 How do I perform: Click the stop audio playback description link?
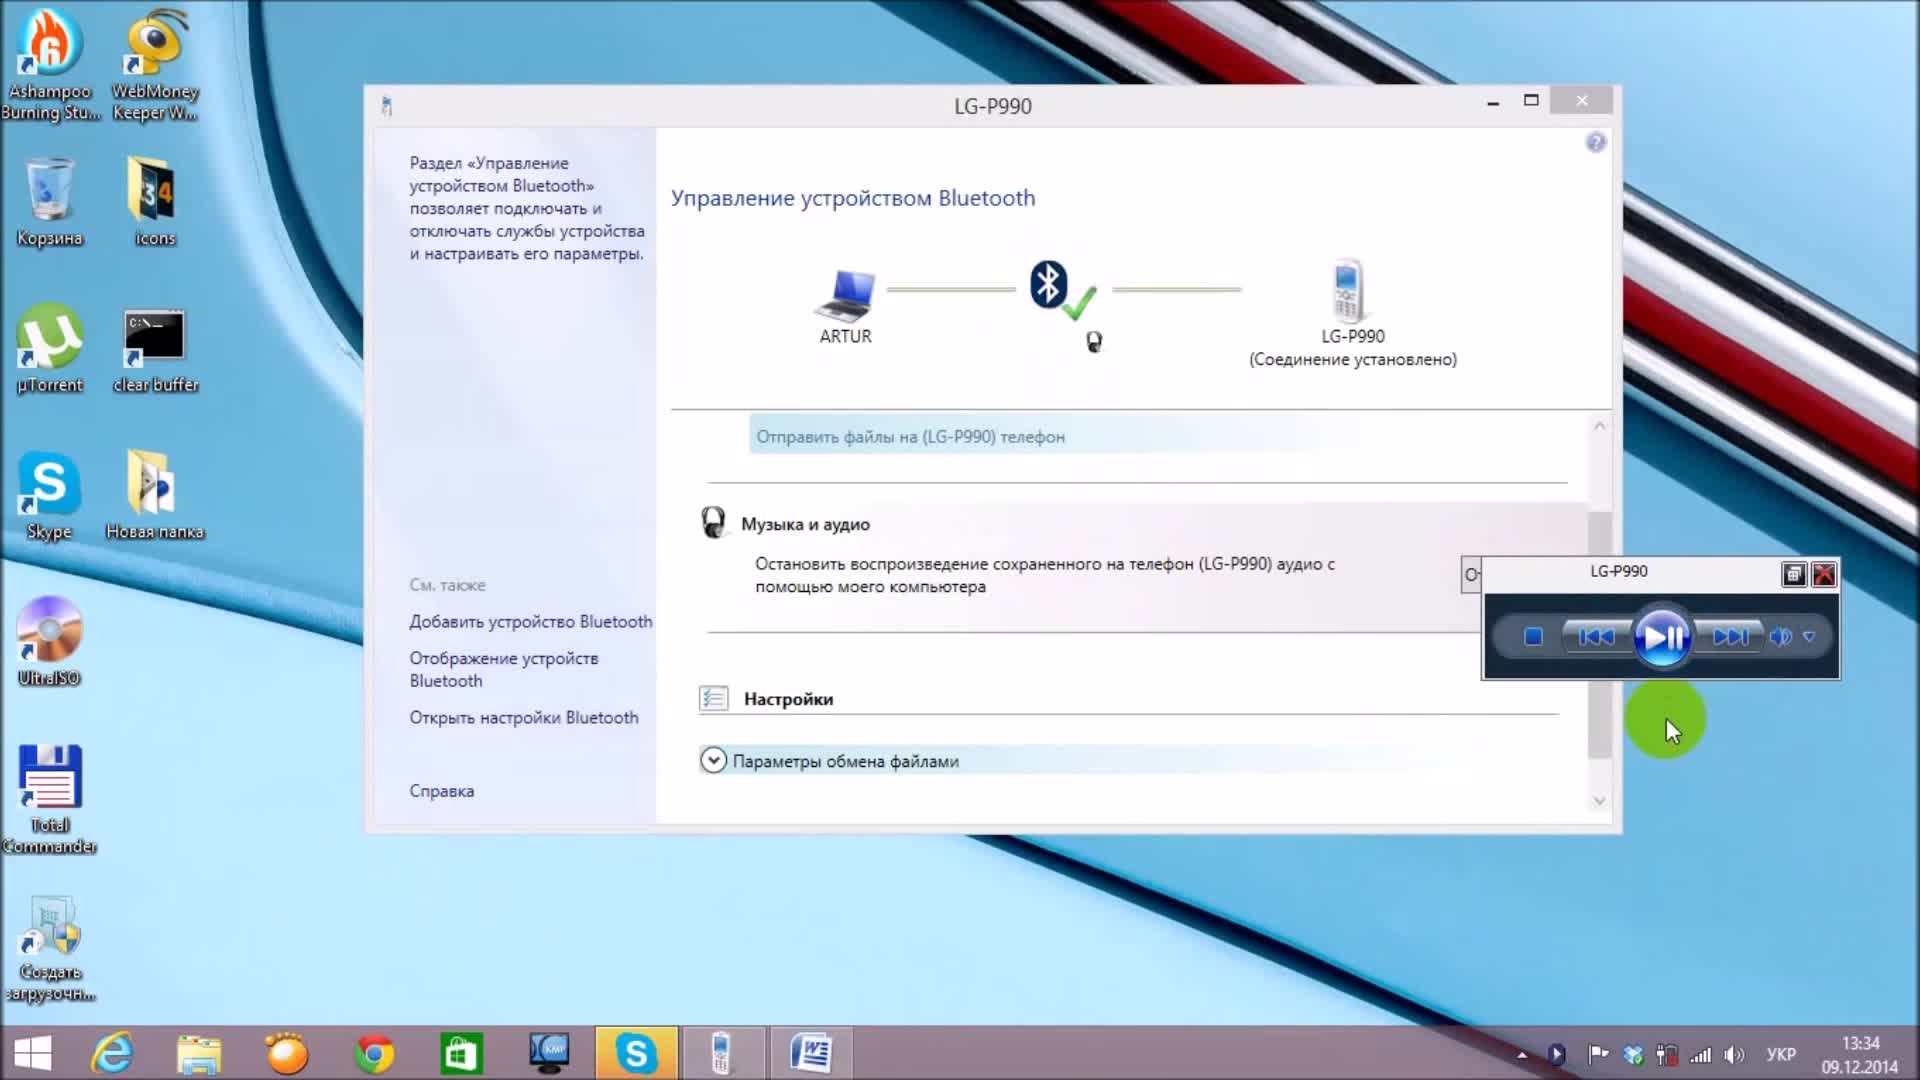pos(1045,575)
